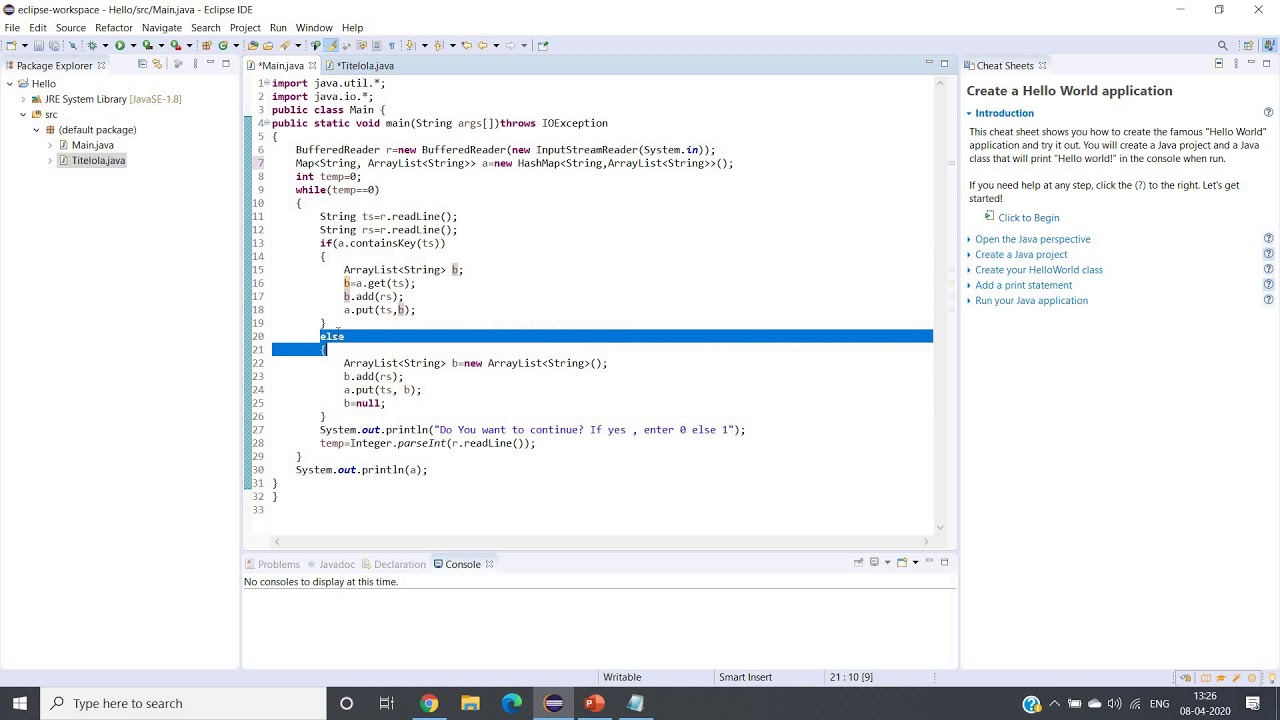1280x720 pixels.
Task: Open the 'Create a Java project' step
Action: pyautogui.click(x=1021, y=254)
